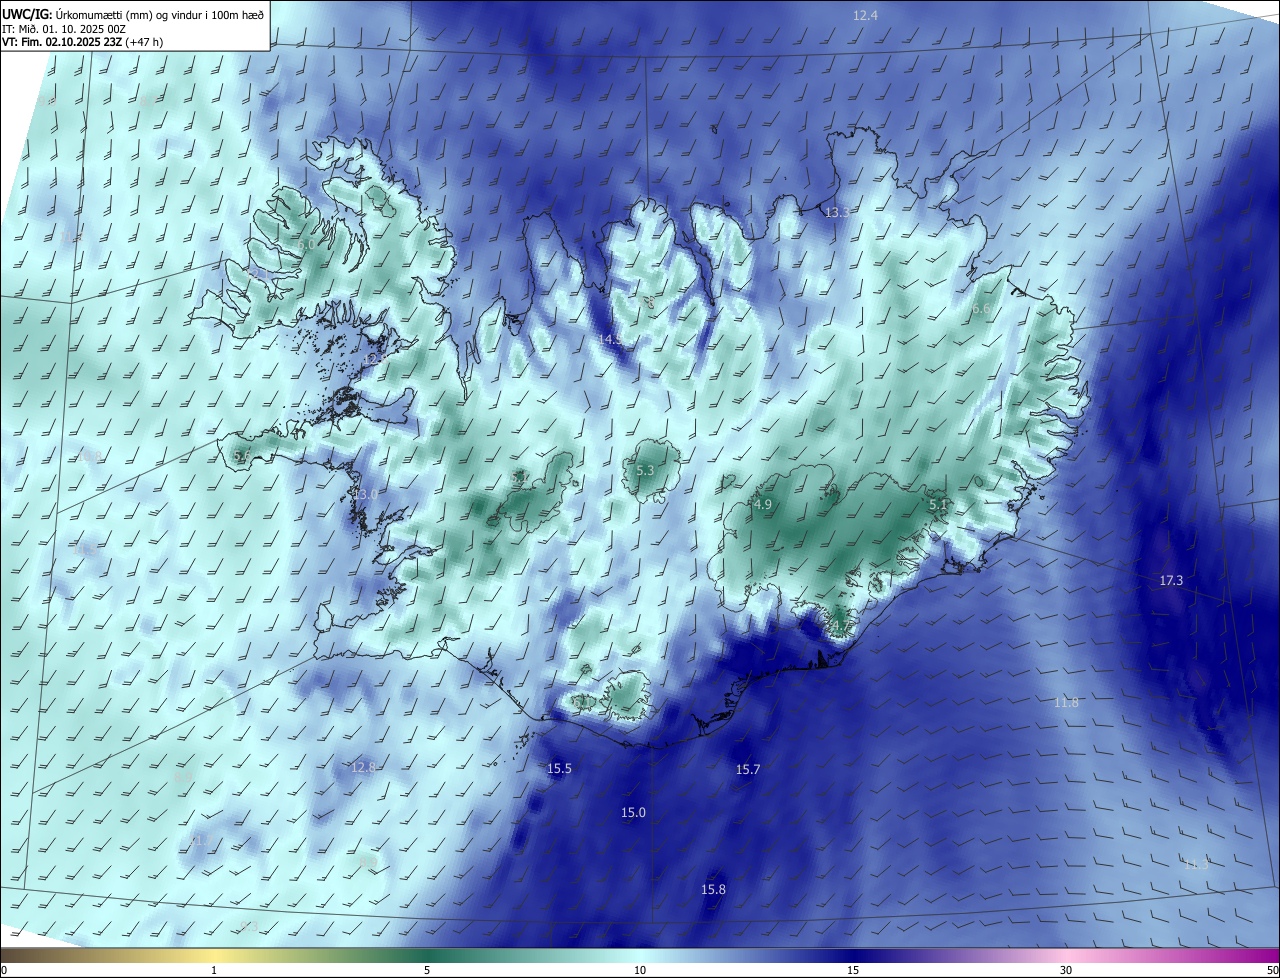Click the 17.3 value label

tap(1171, 580)
